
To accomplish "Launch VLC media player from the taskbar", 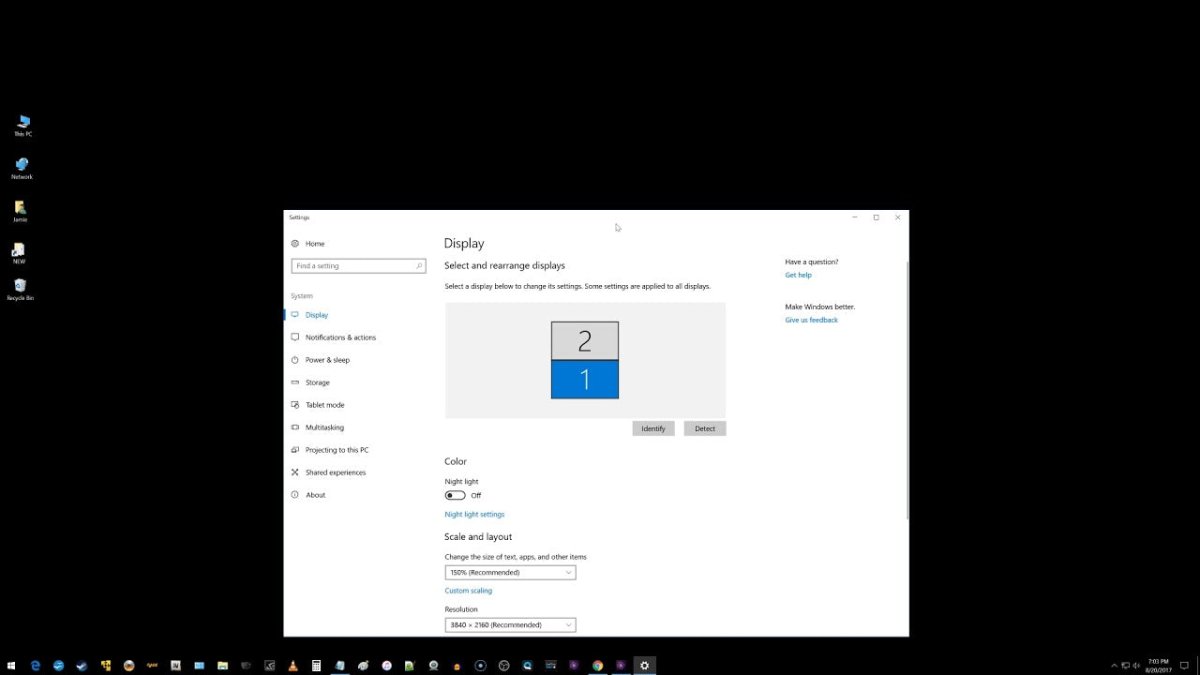I will tap(292, 665).
